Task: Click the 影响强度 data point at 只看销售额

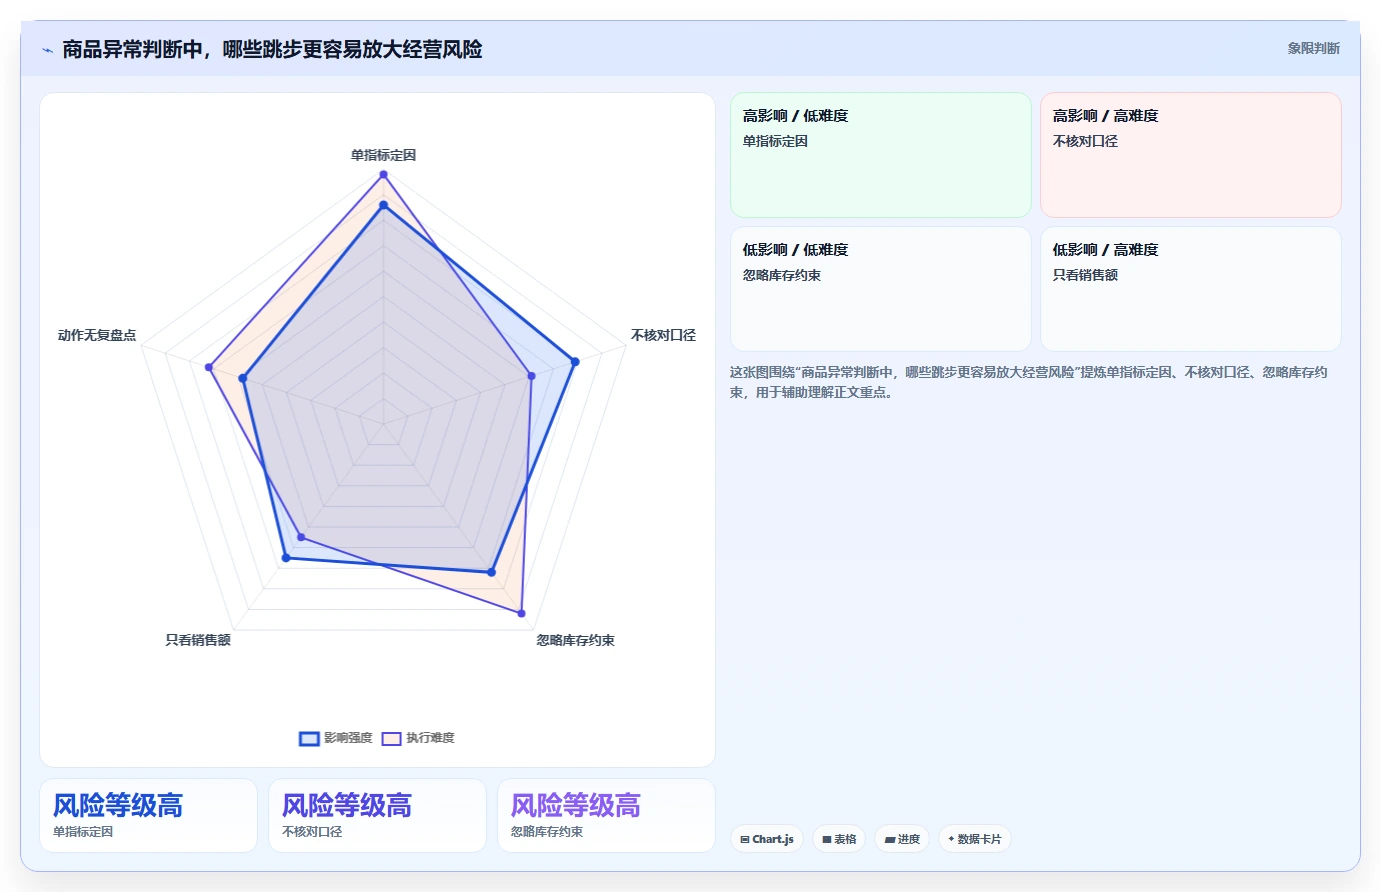Action: click(x=285, y=558)
